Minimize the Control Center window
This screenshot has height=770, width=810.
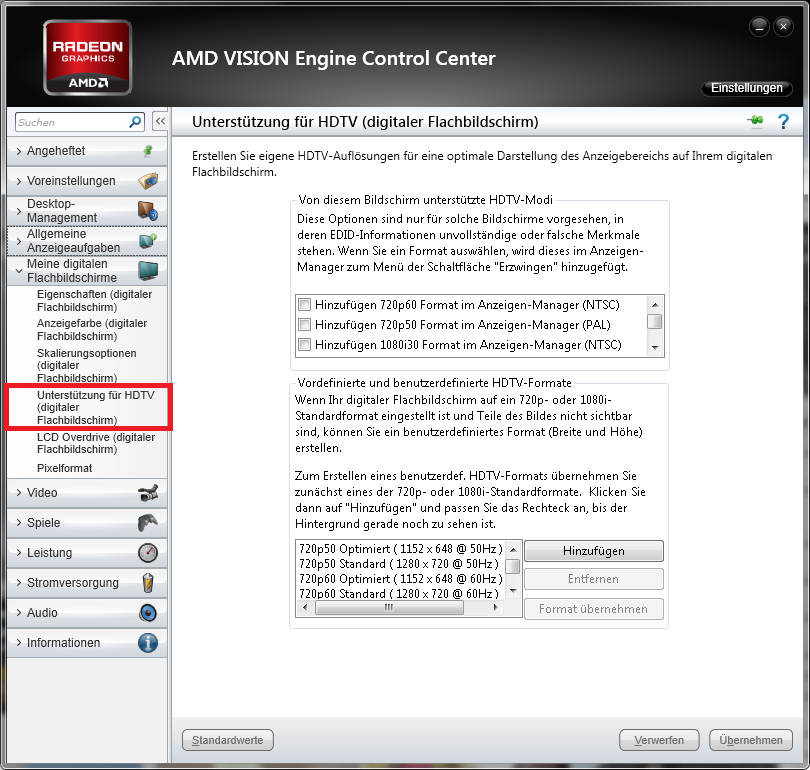coord(759,26)
